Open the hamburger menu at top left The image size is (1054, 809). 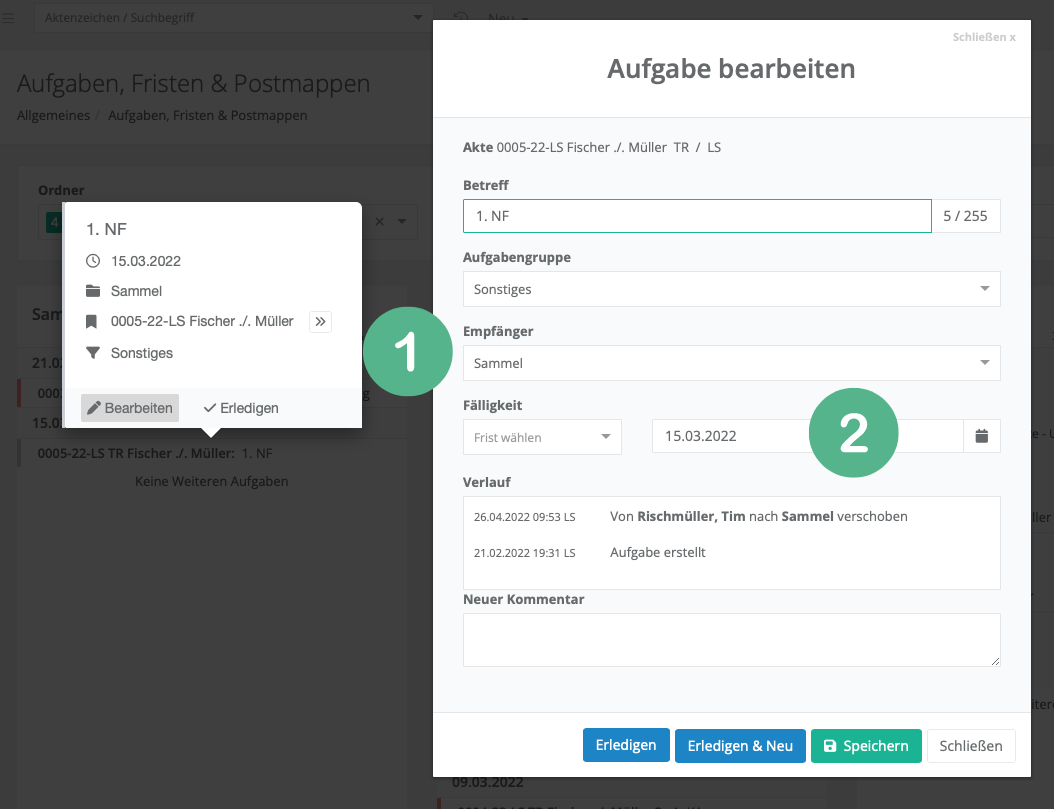pos(9,17)
